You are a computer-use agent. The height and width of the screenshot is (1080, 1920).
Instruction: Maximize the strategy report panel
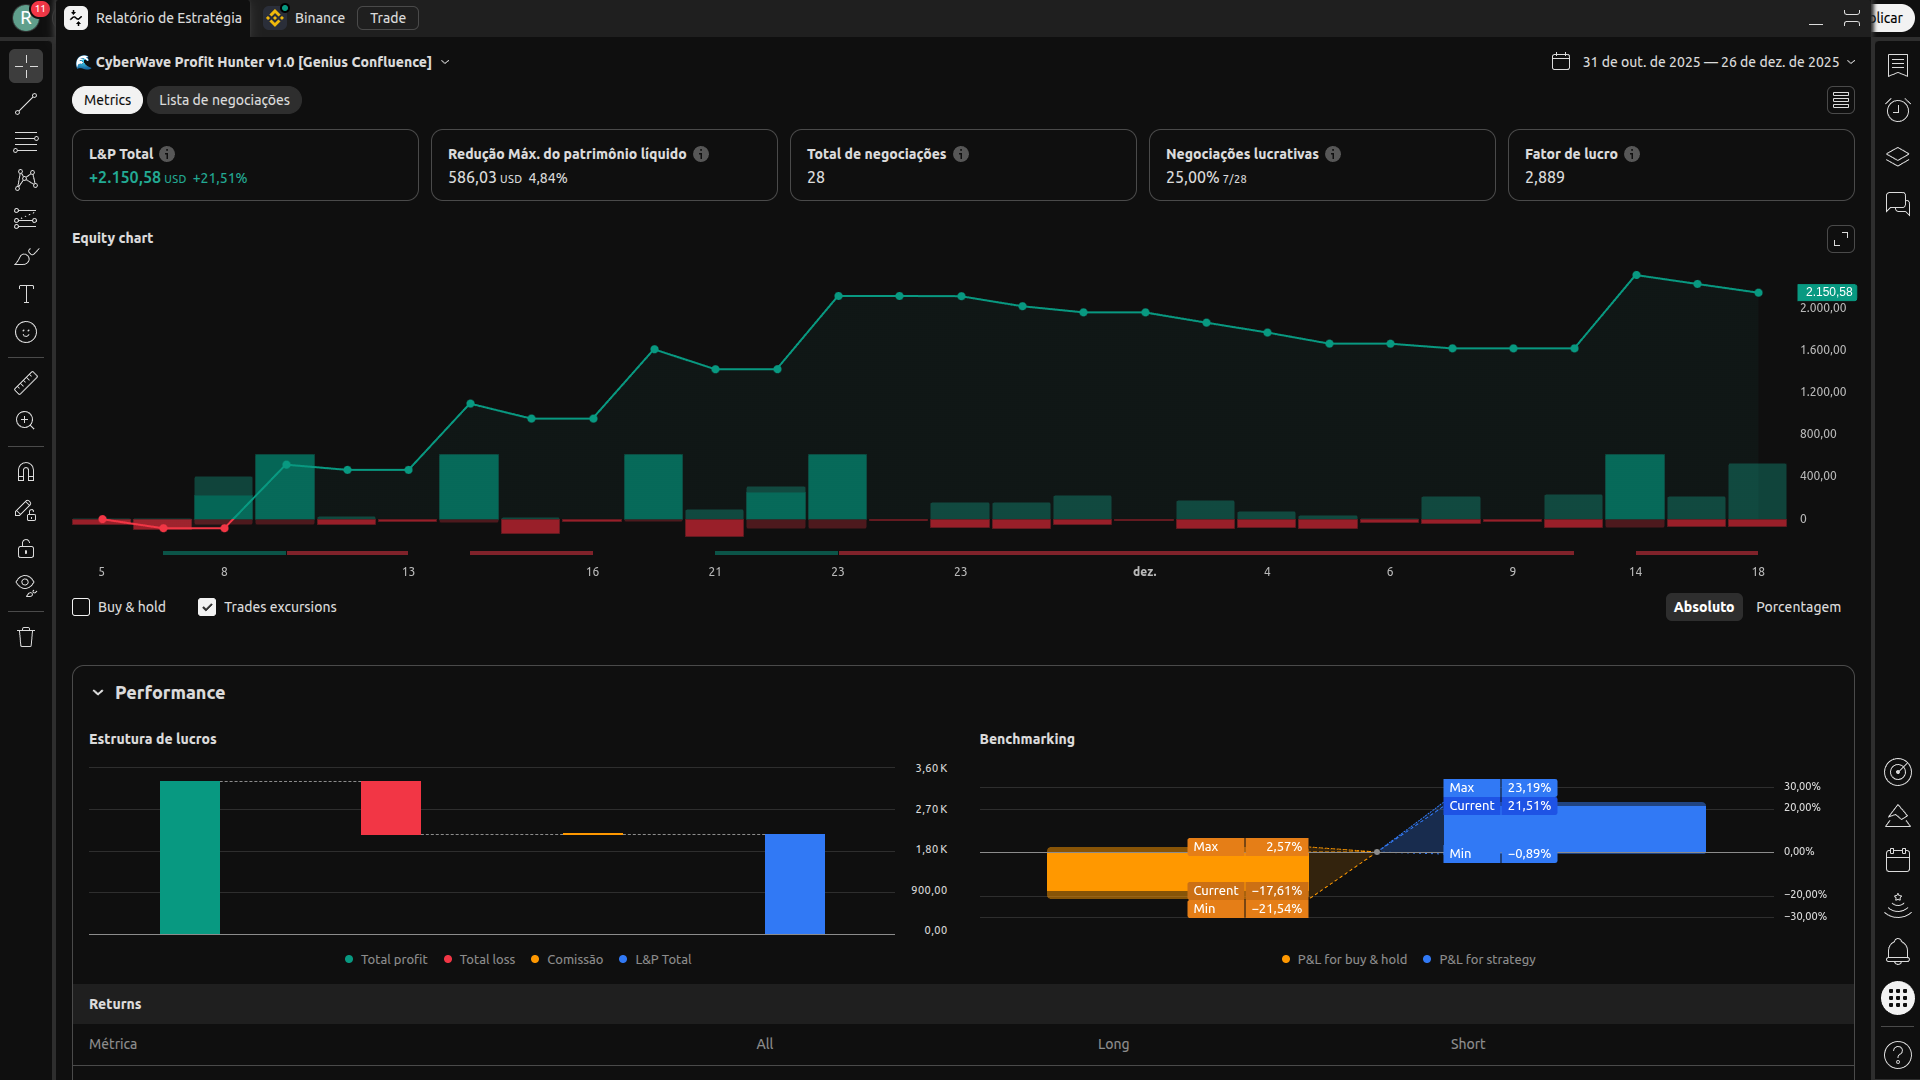[1851, 18]
